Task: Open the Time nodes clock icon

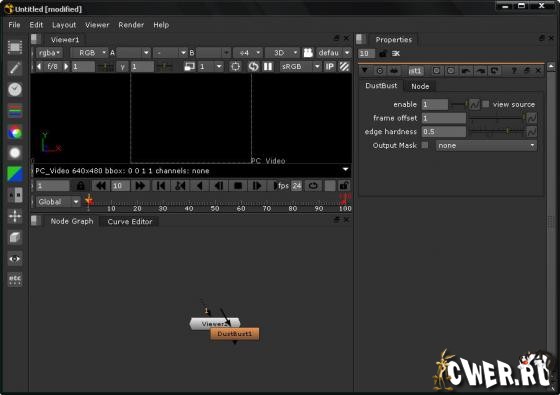Action: [15, 89]
